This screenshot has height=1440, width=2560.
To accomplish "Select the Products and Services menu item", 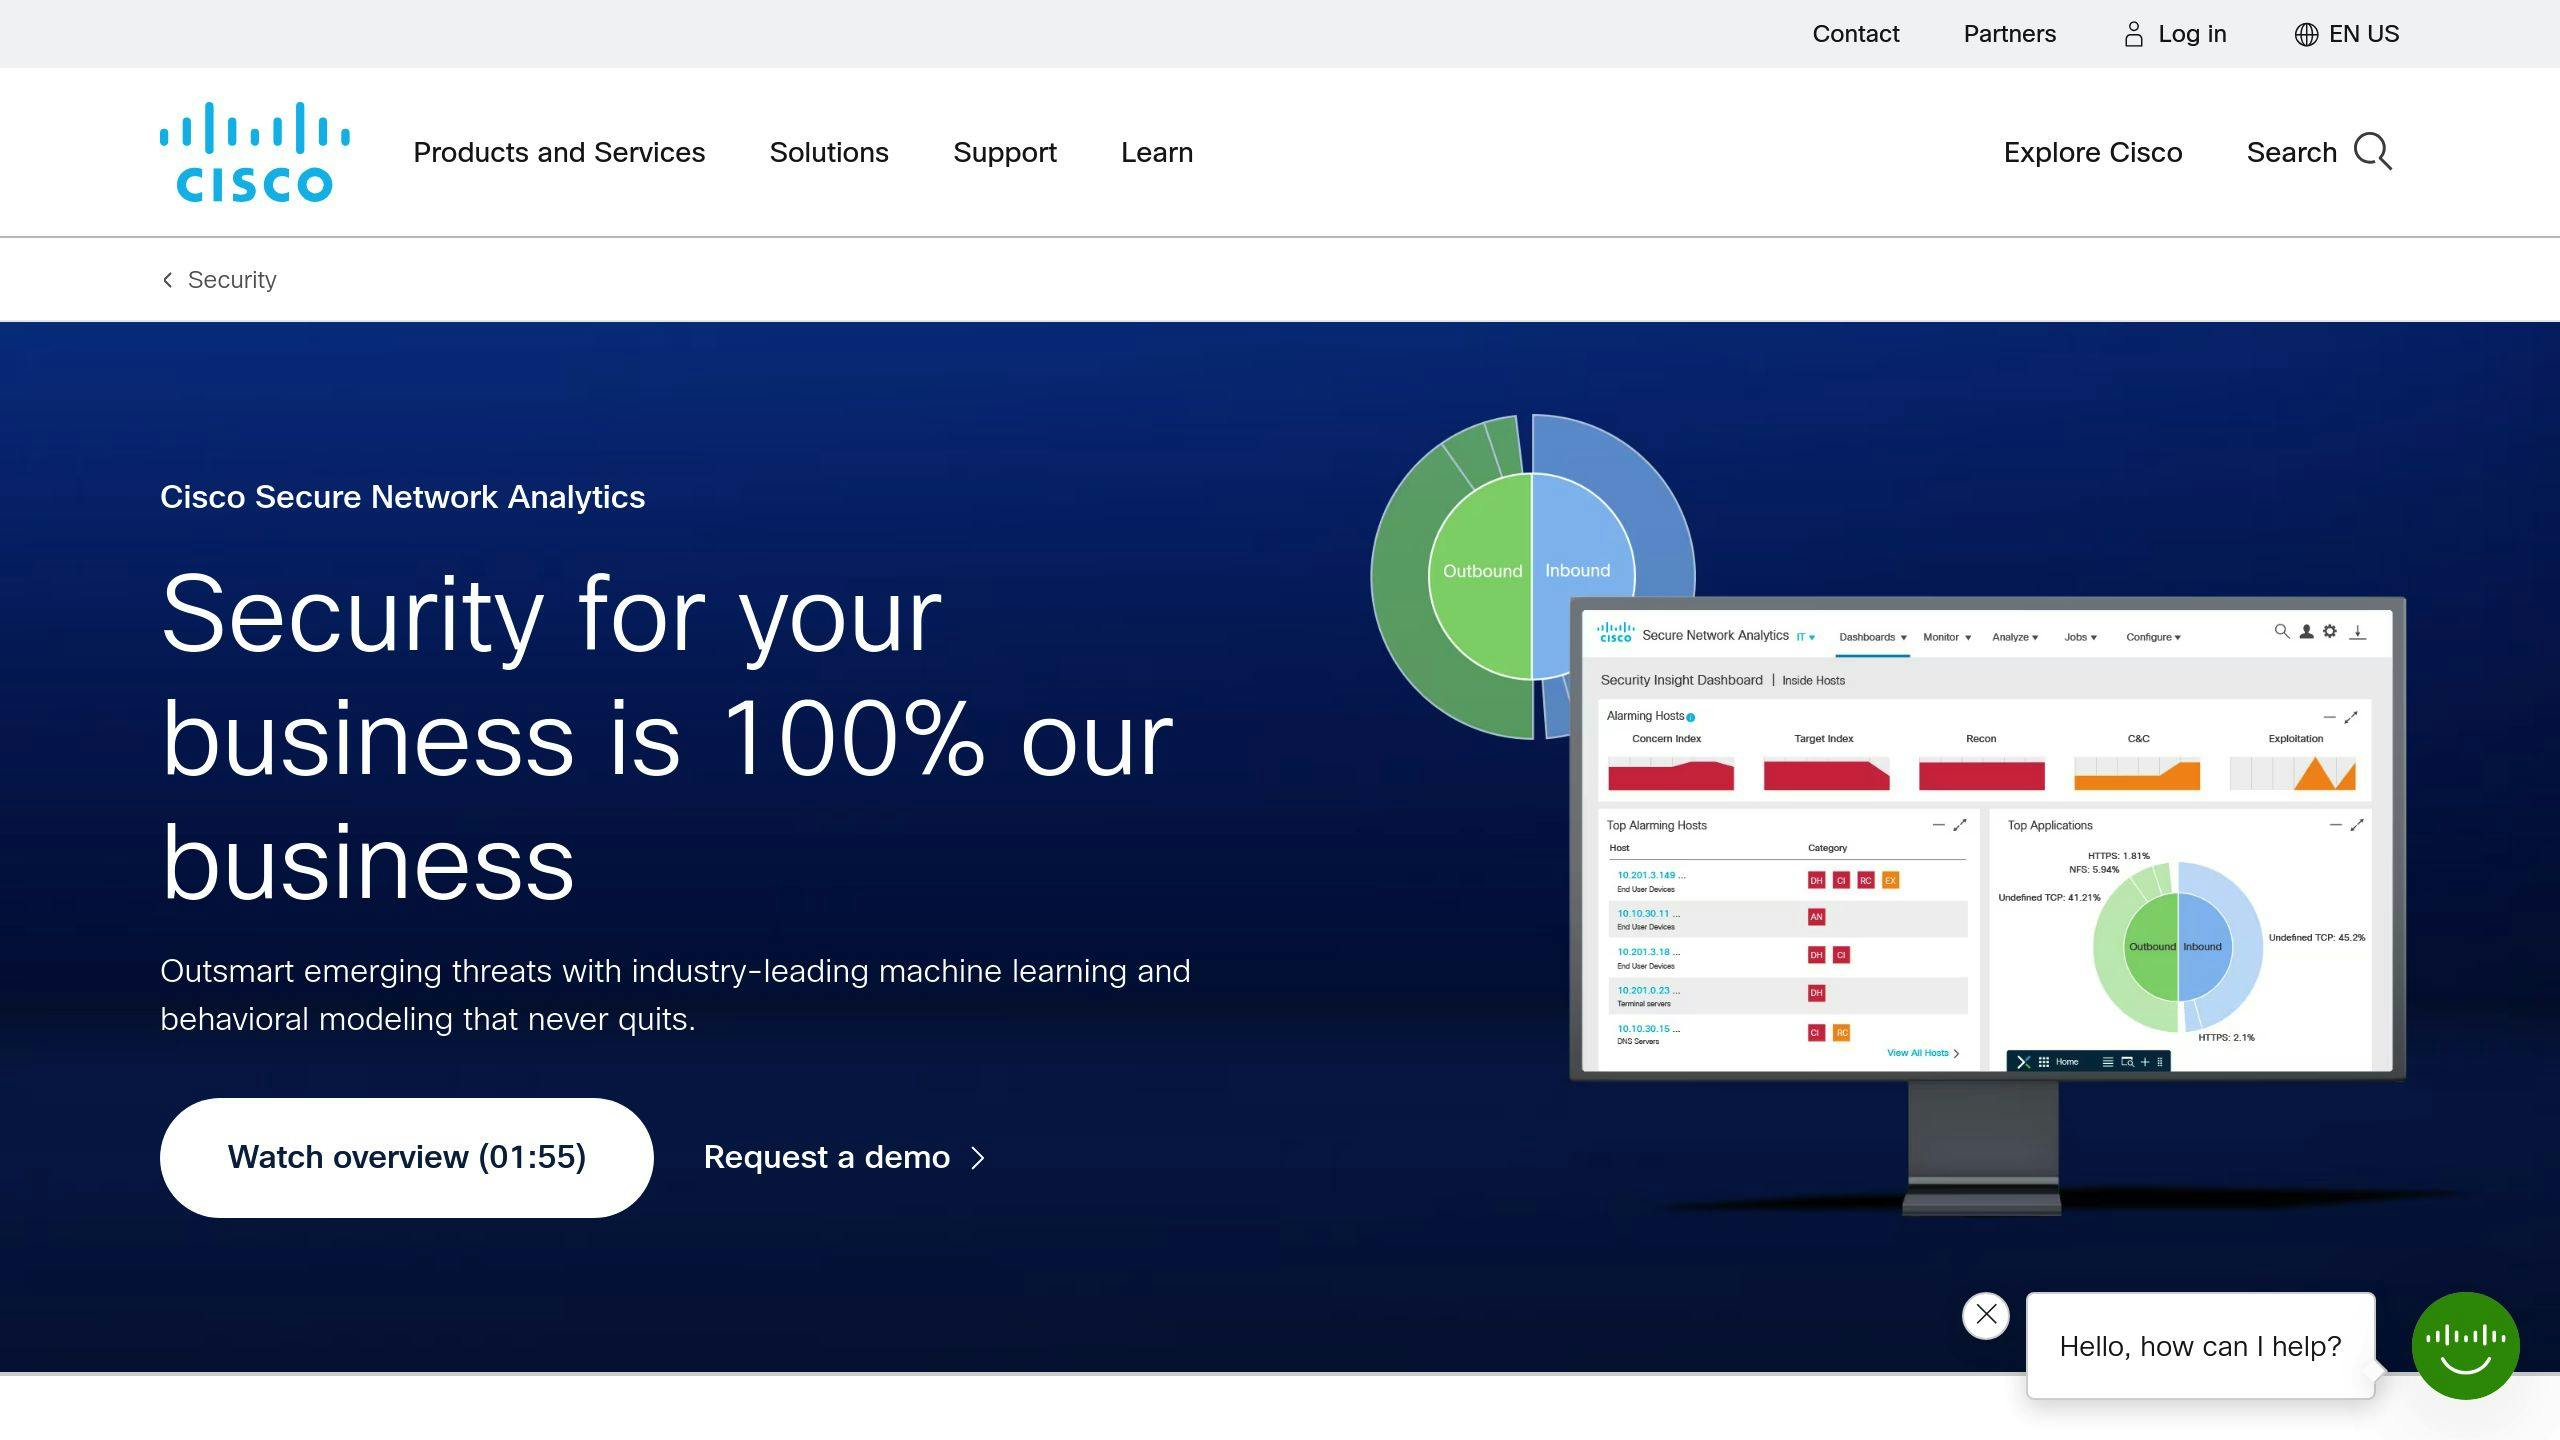I will click(x=559, y=151).
